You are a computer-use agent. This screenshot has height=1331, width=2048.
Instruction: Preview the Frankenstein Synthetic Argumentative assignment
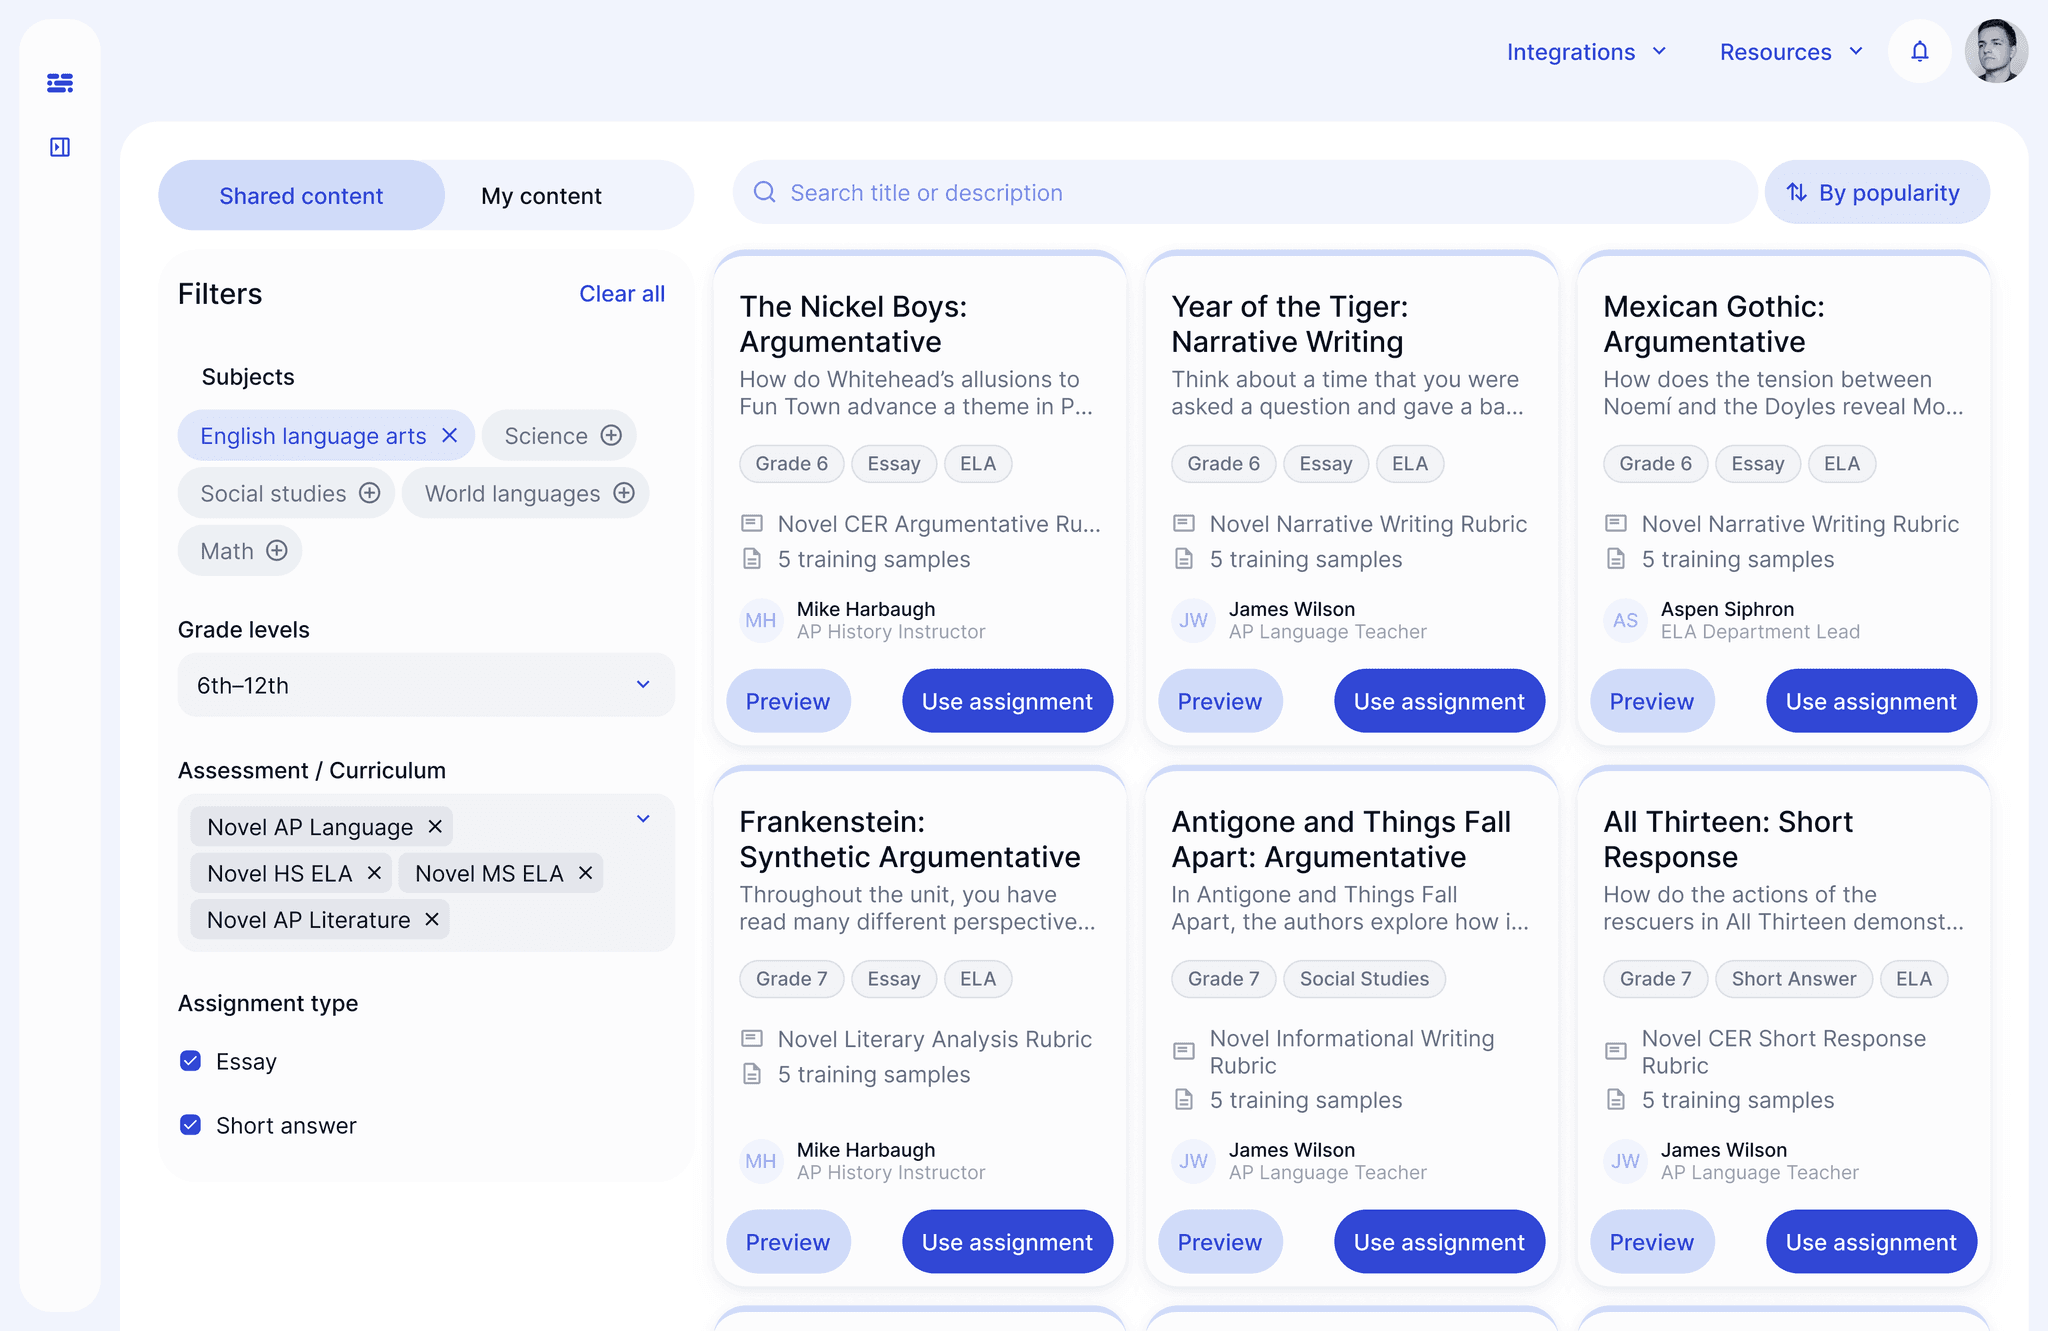(787, 1242)
